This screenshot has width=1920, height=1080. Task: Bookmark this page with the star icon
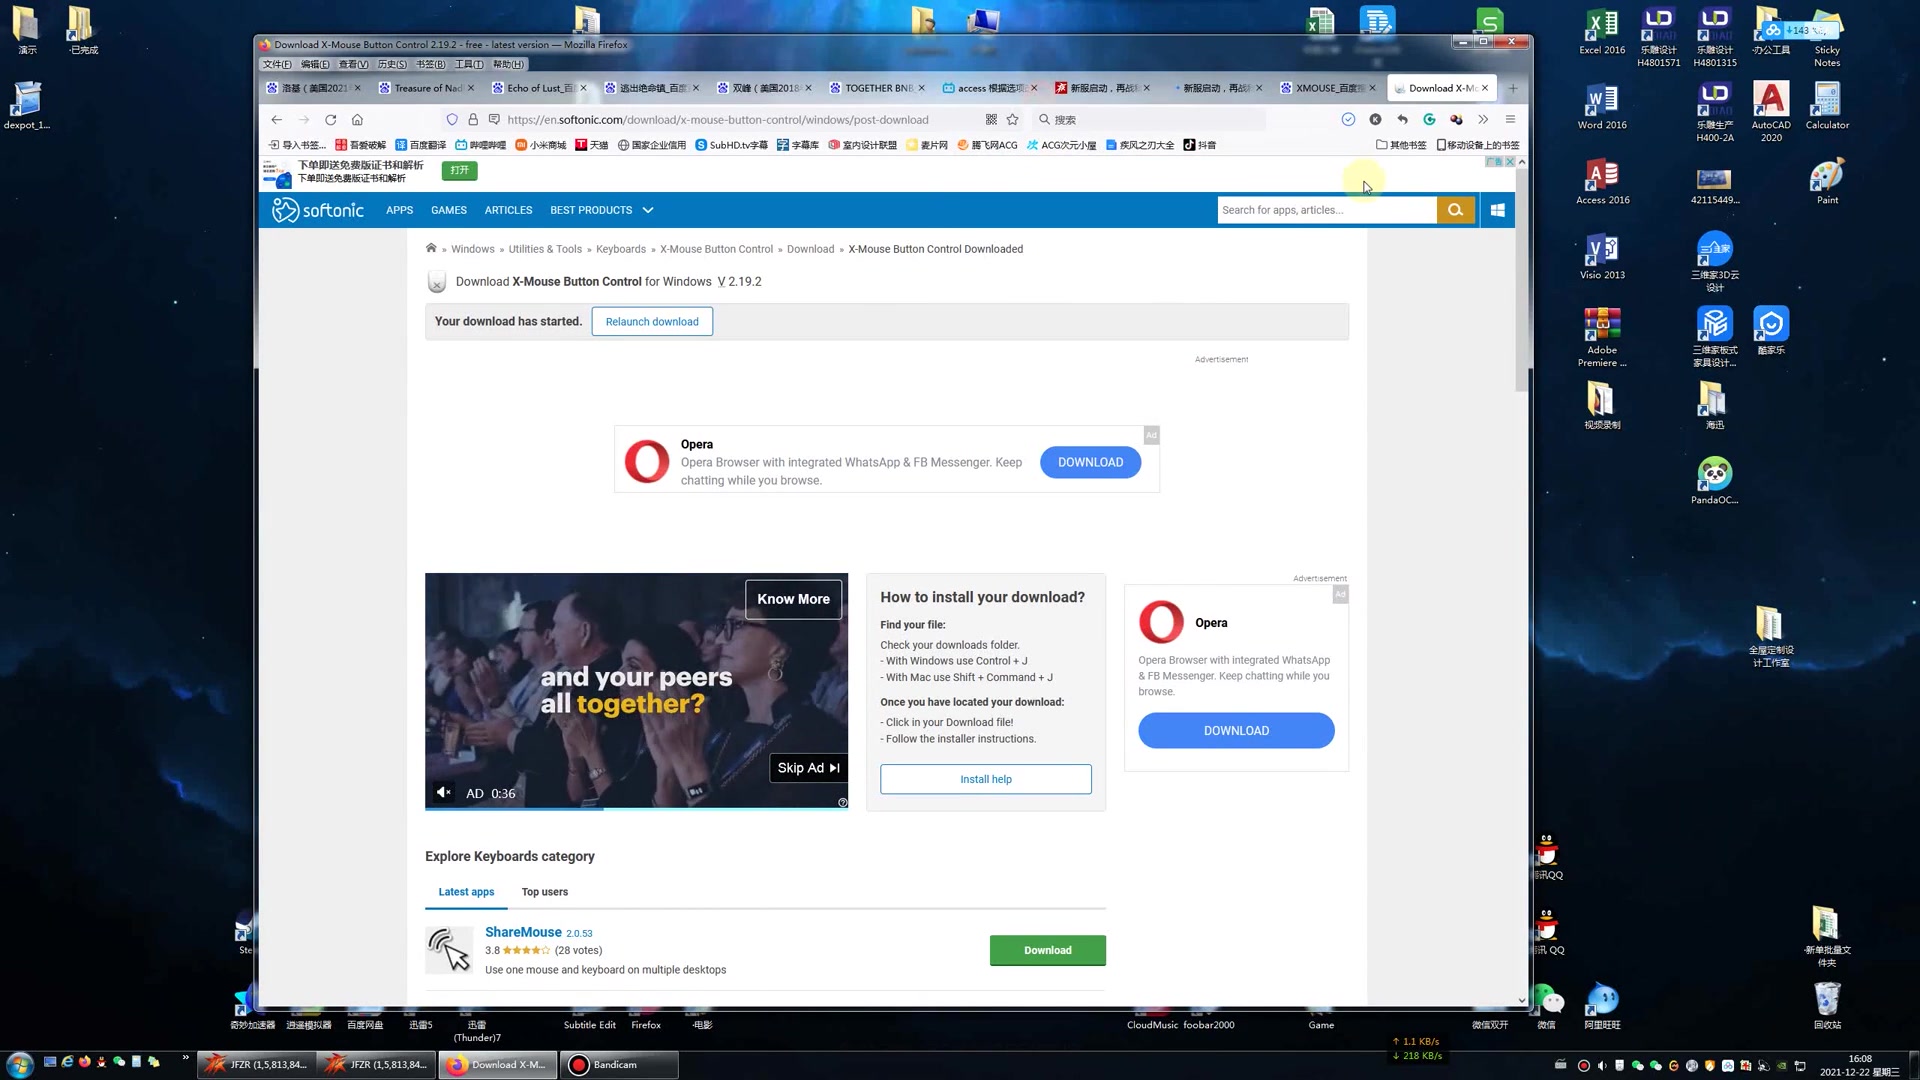coord(1013,119)
